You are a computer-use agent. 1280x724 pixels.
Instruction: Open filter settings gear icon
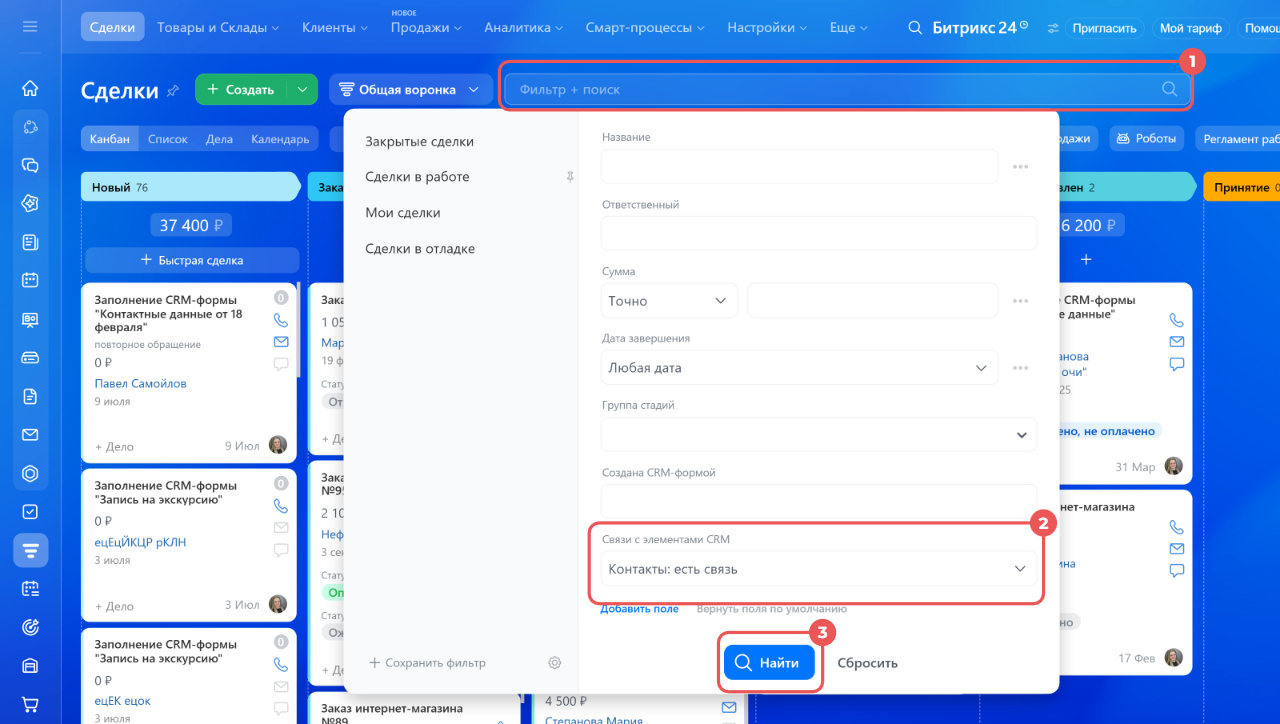(555, 662)
